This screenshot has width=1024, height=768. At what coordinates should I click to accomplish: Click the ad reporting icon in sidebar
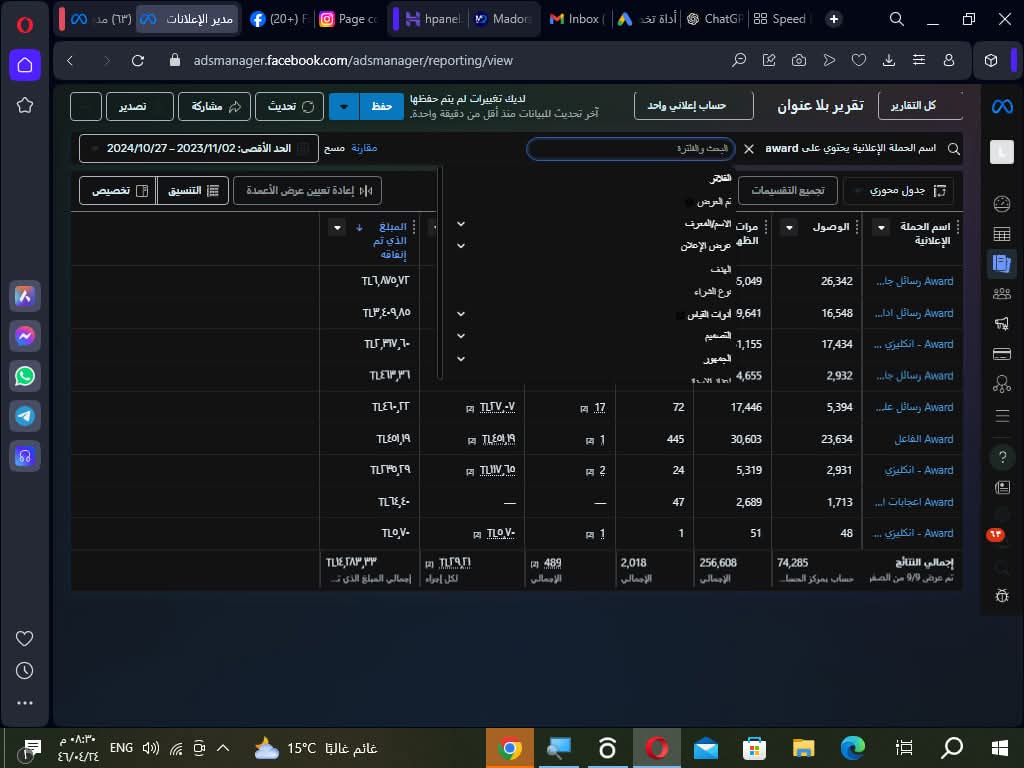coord(1000,264)
